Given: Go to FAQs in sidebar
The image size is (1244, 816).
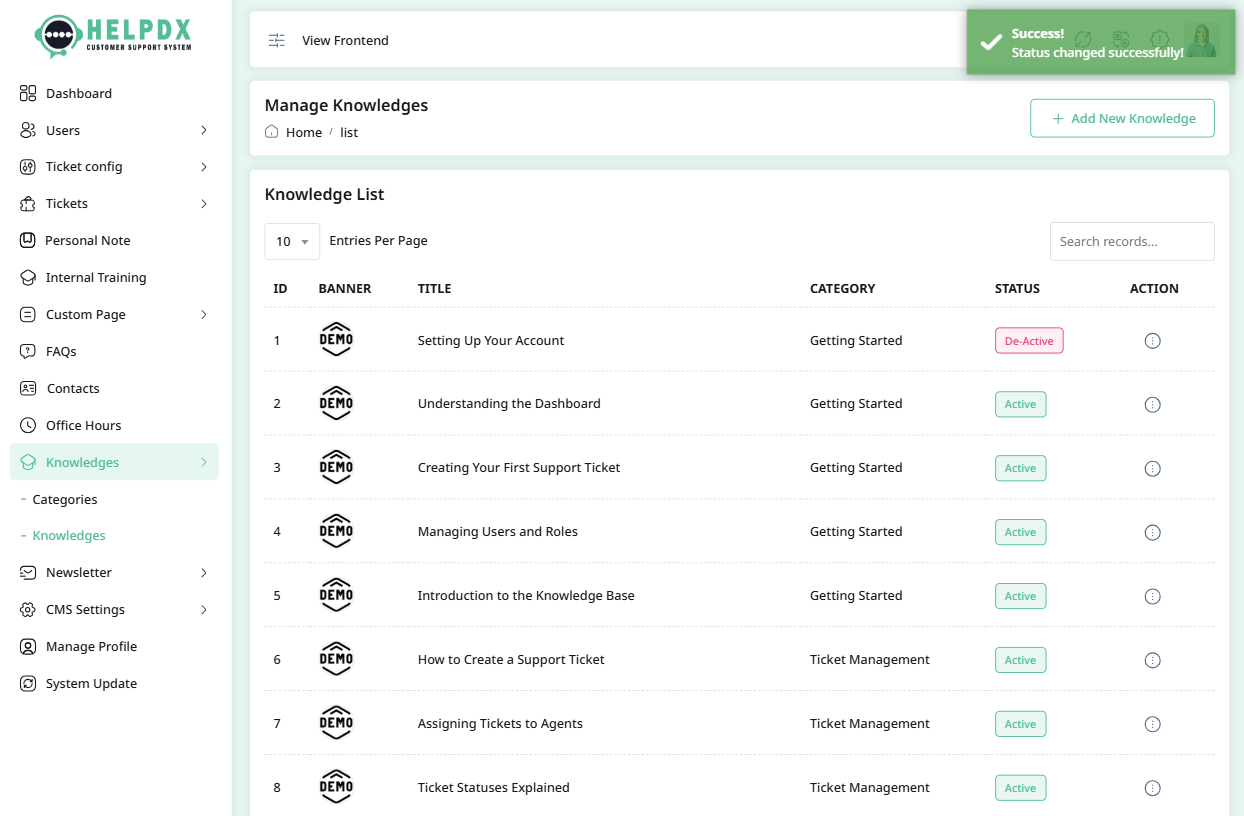Looking at the screenshot, I should (x=61, y=351).
